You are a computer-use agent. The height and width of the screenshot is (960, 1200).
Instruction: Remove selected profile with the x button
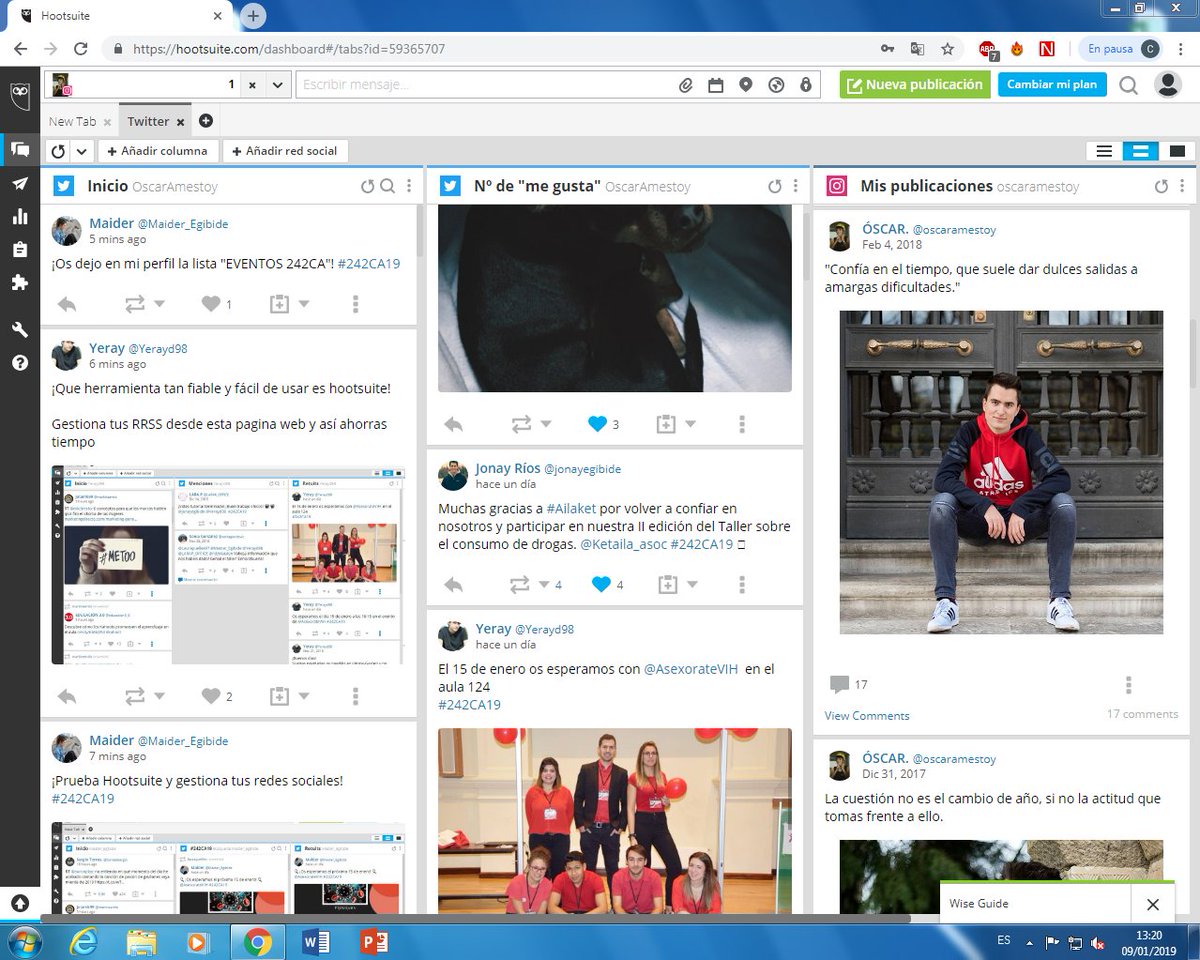[252, 85]
